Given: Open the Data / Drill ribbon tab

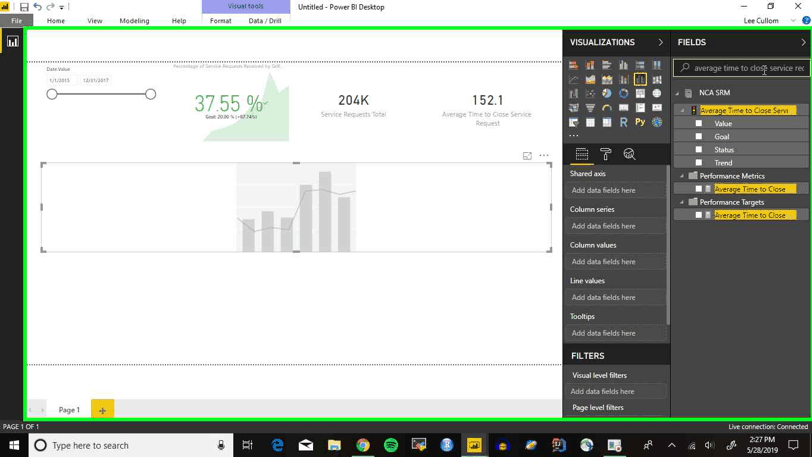Looking at the screenshot, I should [265, 21].
